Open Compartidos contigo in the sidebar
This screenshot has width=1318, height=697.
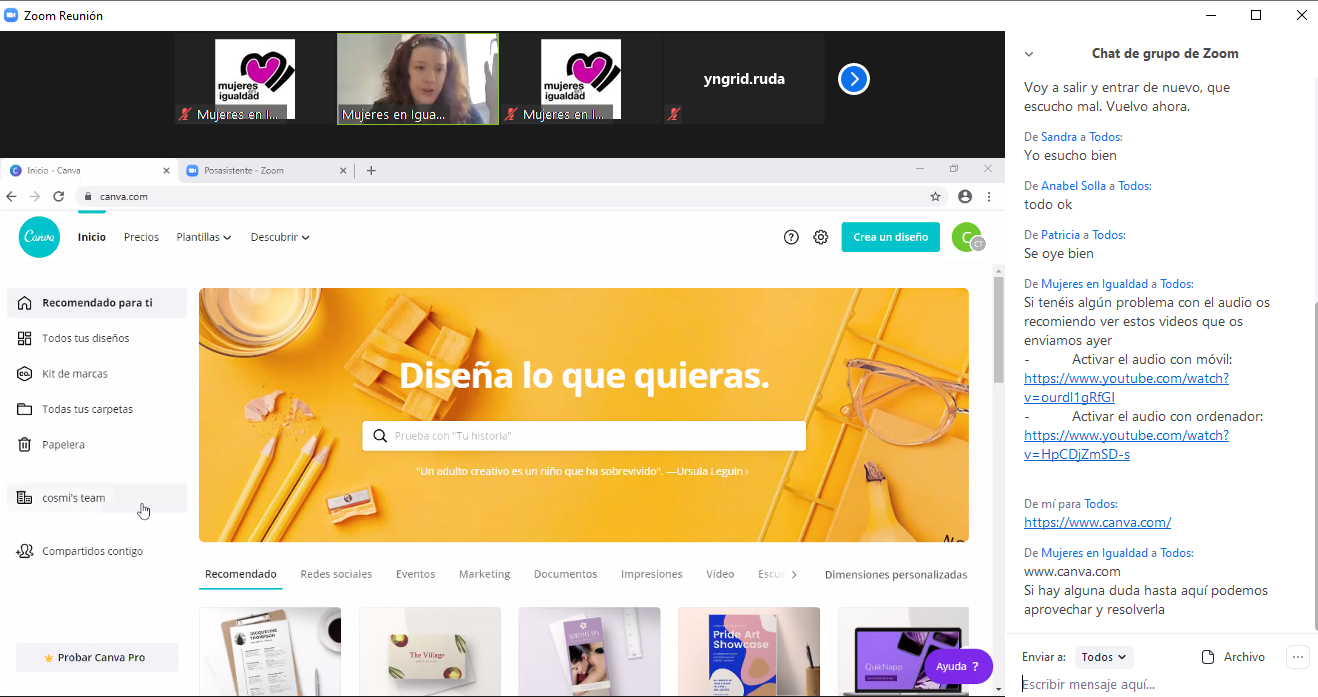97,551
